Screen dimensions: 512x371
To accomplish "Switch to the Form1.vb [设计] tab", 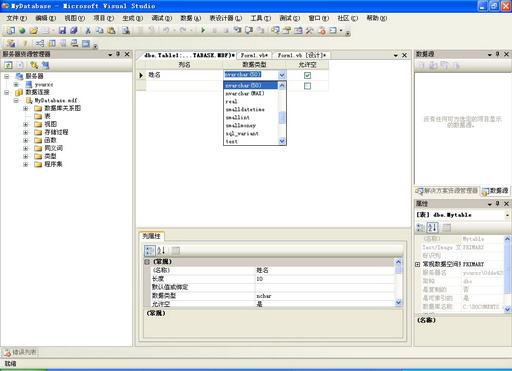I will [x=301, y=55].
